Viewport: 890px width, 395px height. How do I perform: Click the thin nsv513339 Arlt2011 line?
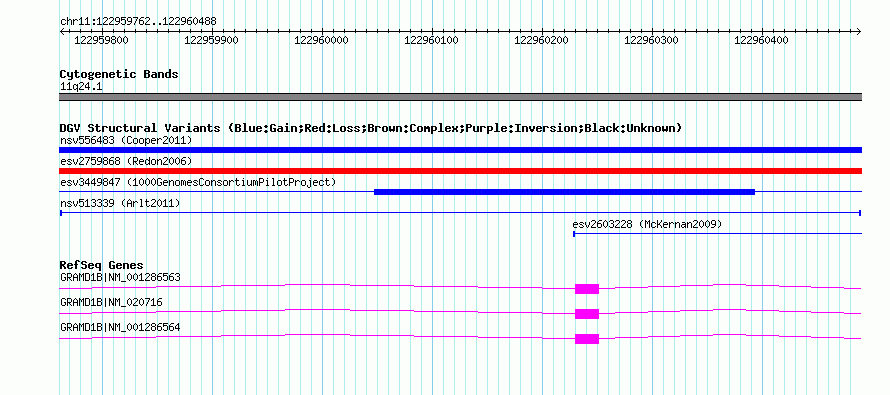click(x=460, y=213)
